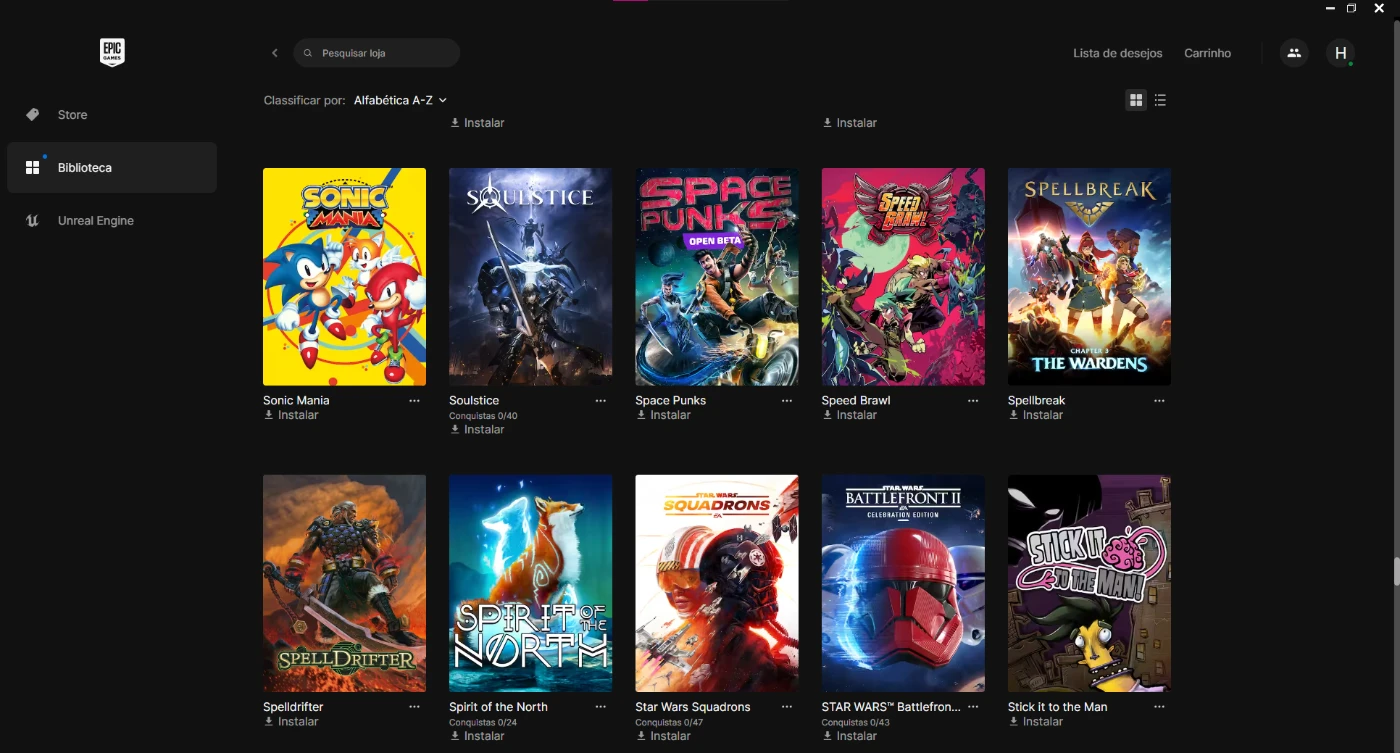Select Biblioteca in the sidebar
This screenshot has height=753, width=1400.
[112, 167]
